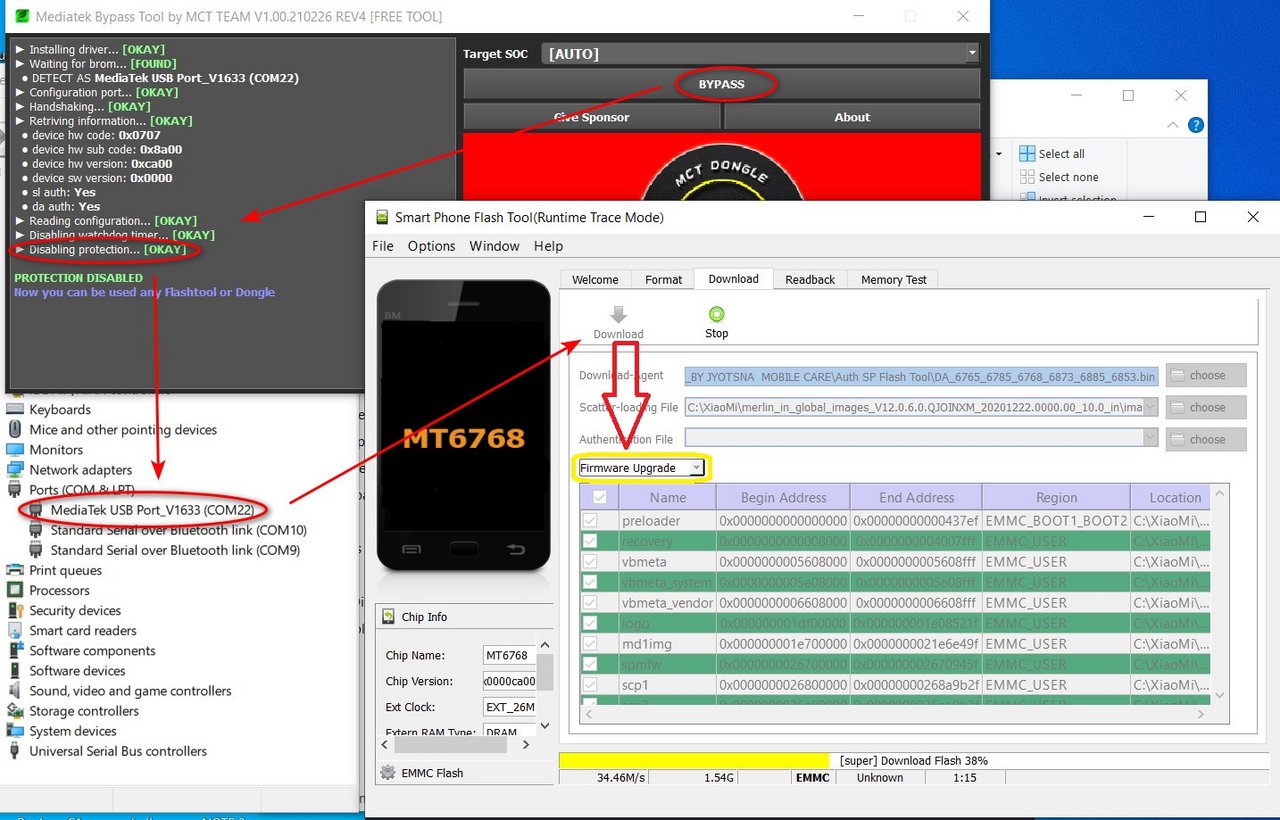Click the Keyboards device icon
Screen dimensions: 1280x820
(x=15, y=410)
